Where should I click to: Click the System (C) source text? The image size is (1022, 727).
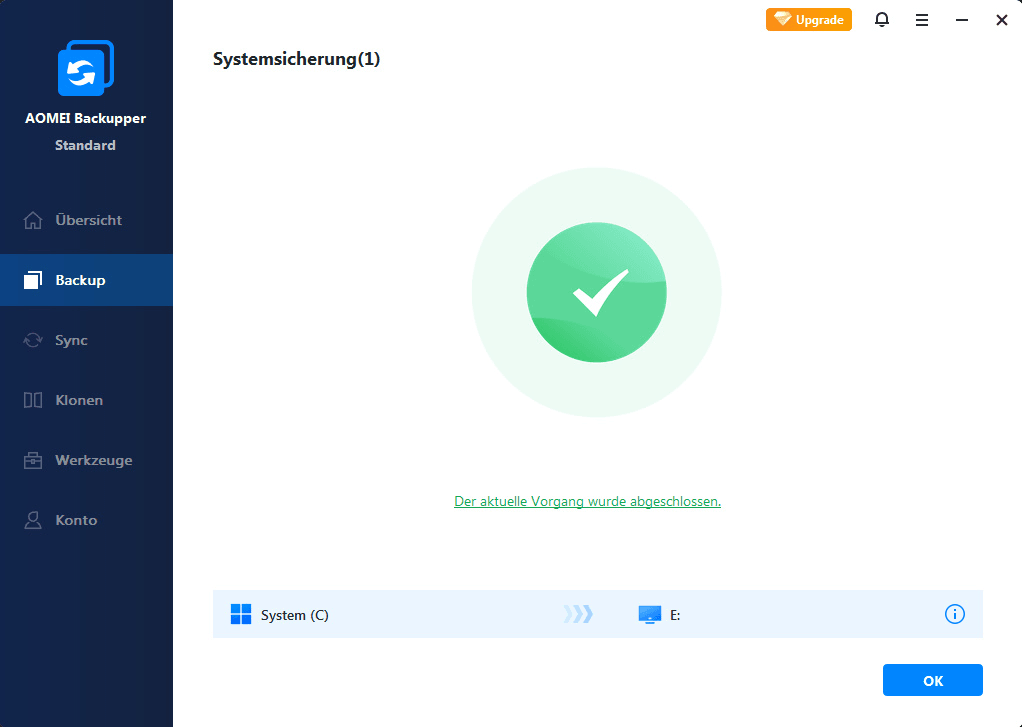click(x=295, y=615)
